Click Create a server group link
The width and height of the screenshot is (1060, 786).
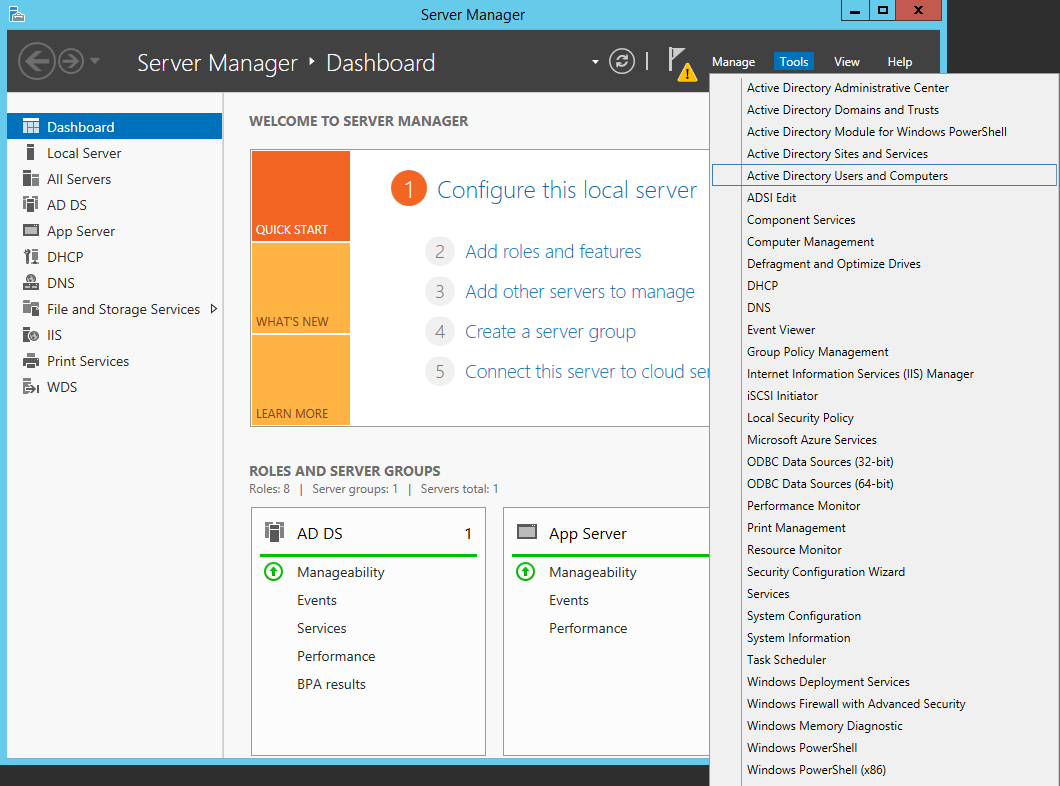[x=550, y=331]
